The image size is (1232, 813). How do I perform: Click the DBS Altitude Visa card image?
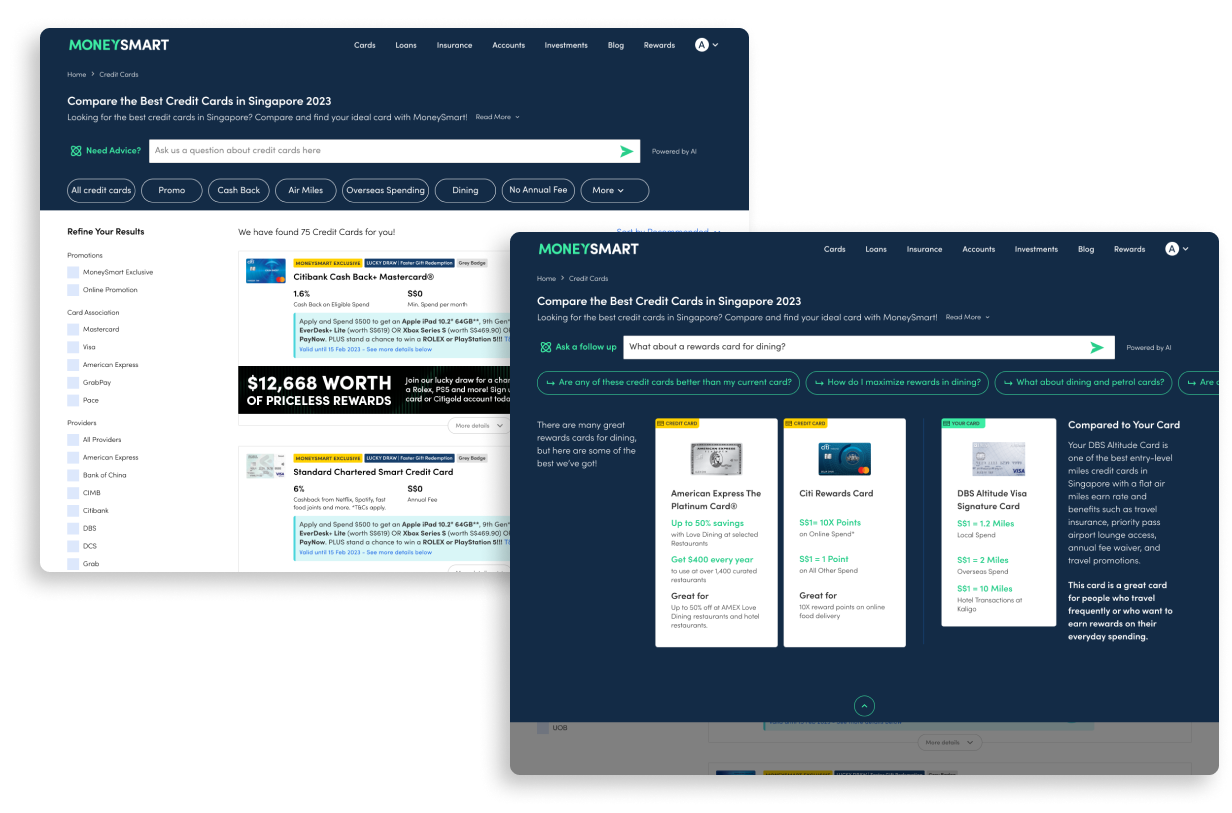point(999,459)
